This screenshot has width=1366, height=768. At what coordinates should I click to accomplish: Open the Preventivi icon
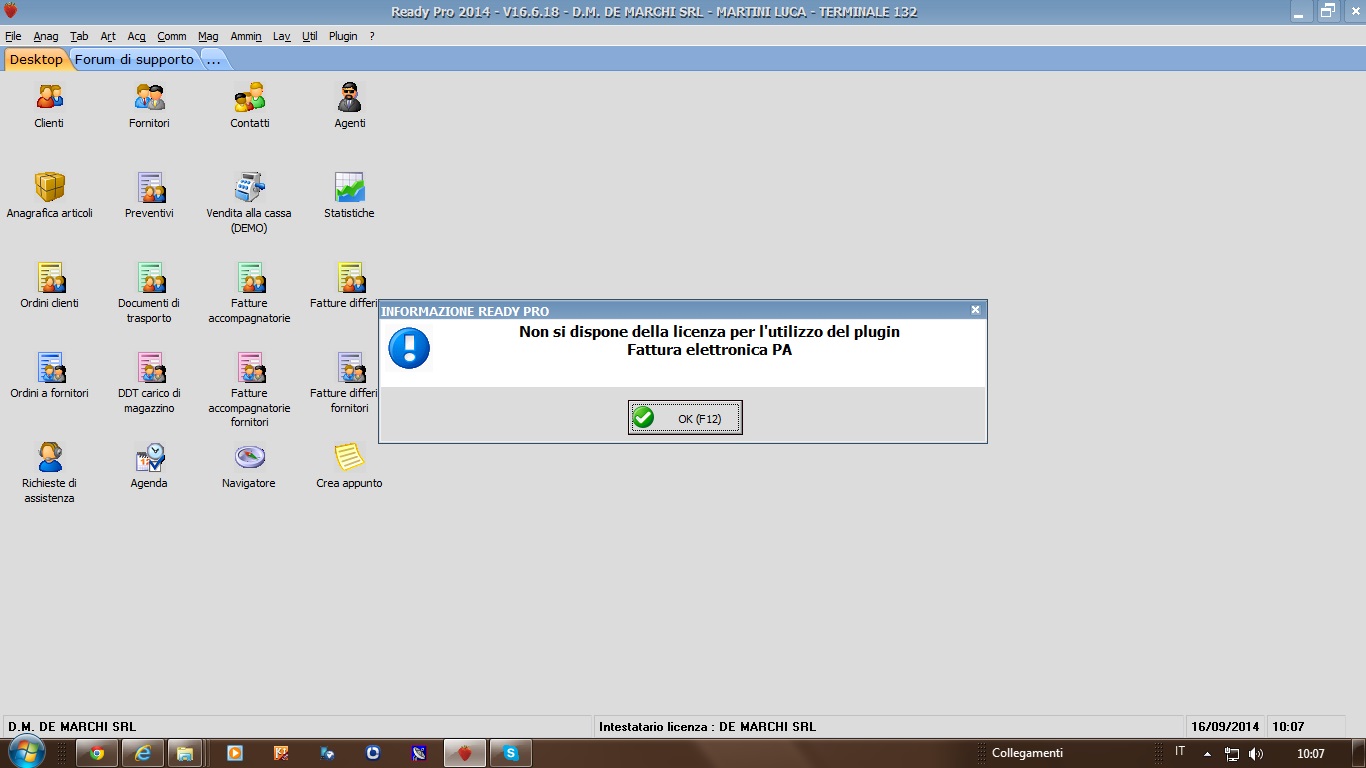pyautogui.click(x=150, y=187)
